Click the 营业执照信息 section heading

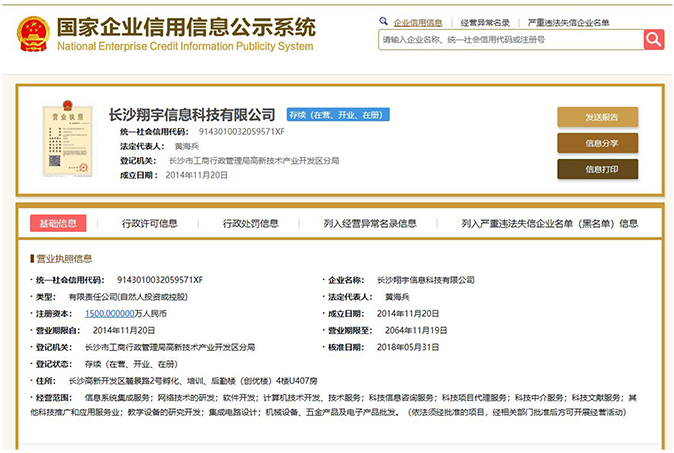pos(64,259)
